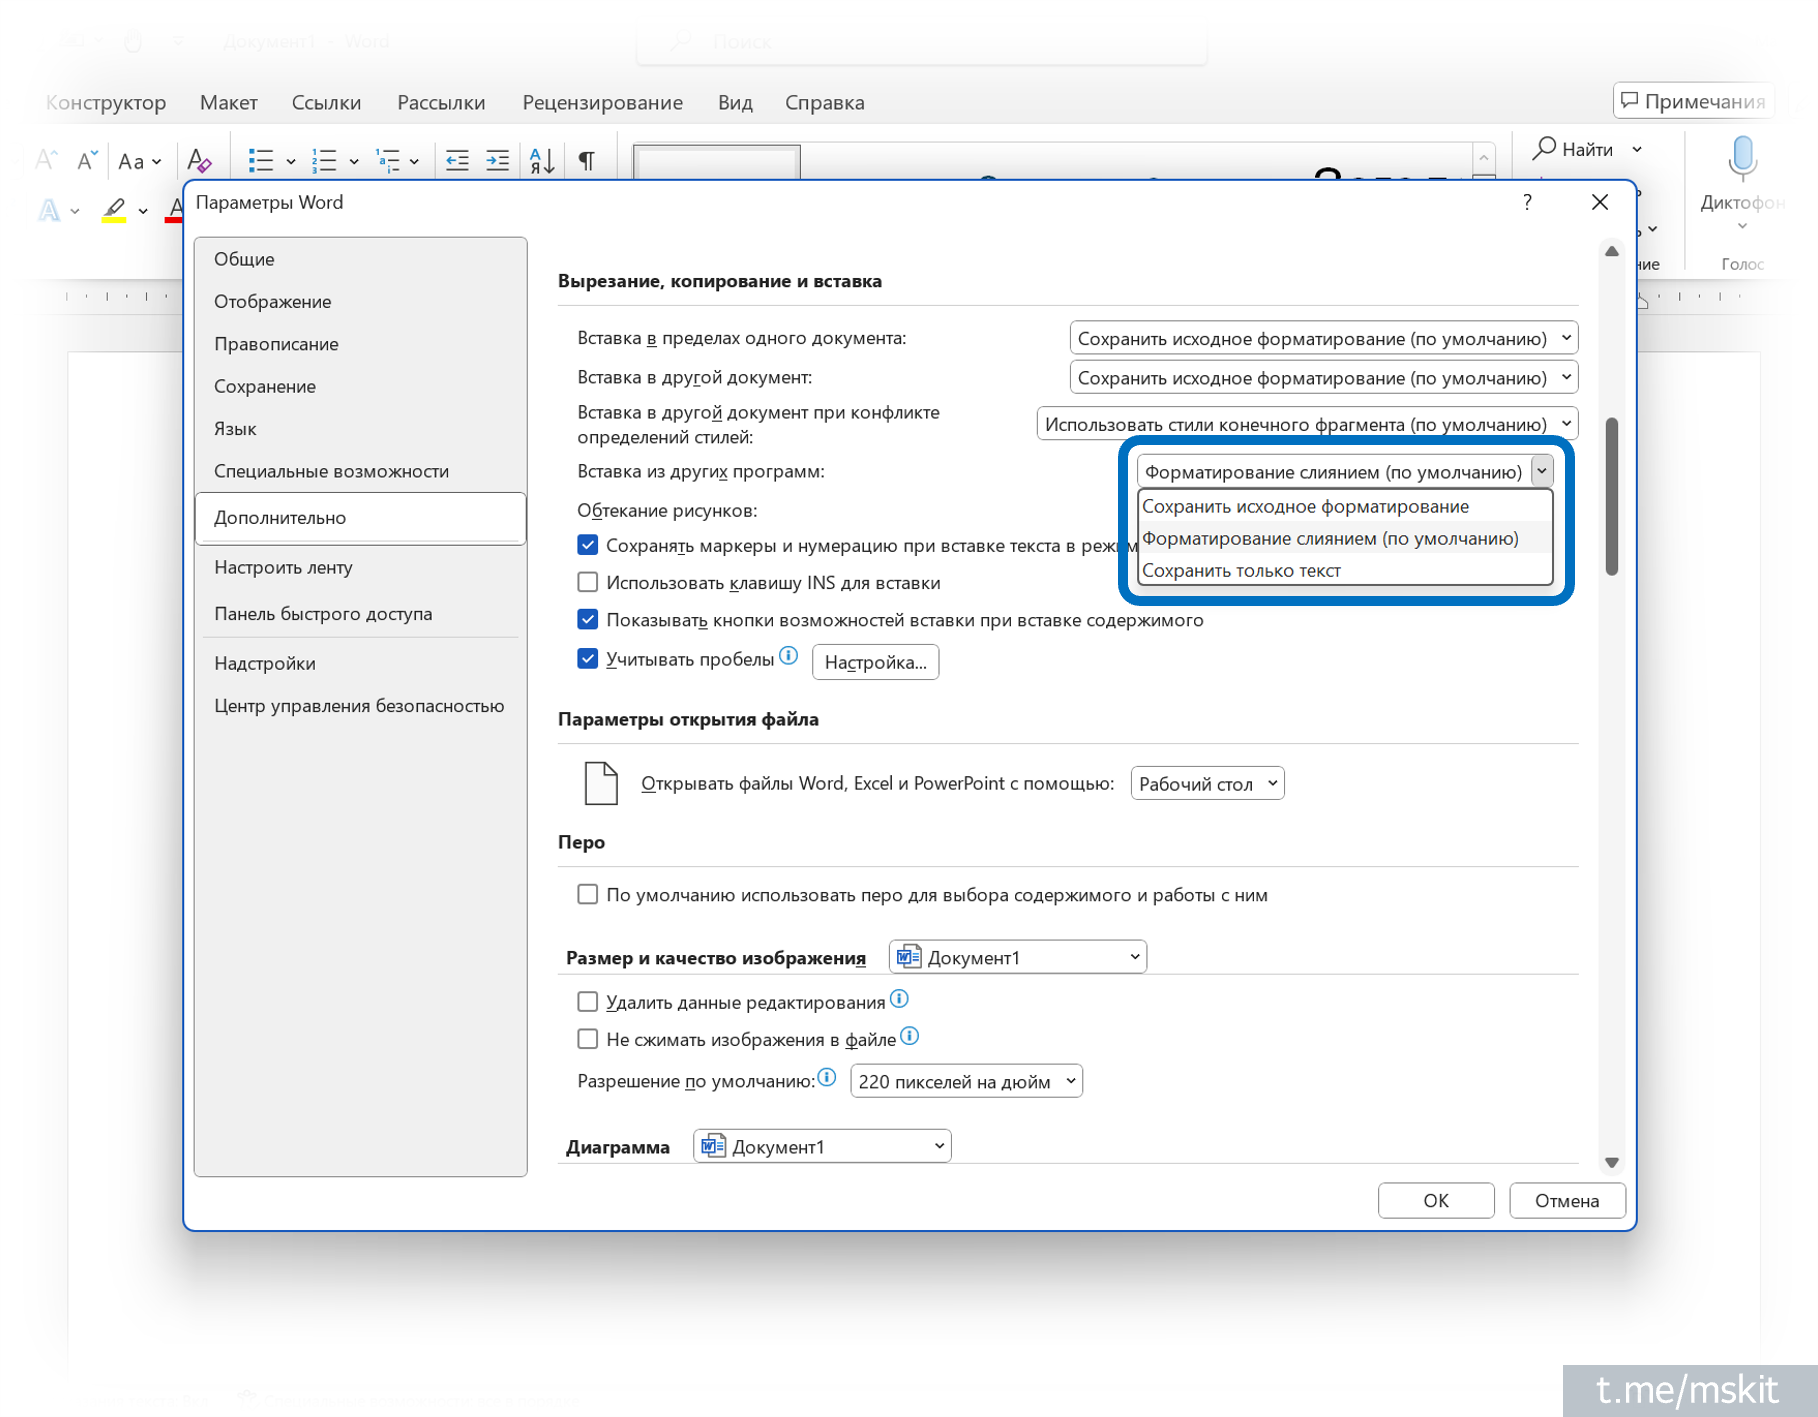Image resolution: width=1818 pixels, height=1417 pixels.
Task: Go to Правописание options category
Action: tap(360, 344)
